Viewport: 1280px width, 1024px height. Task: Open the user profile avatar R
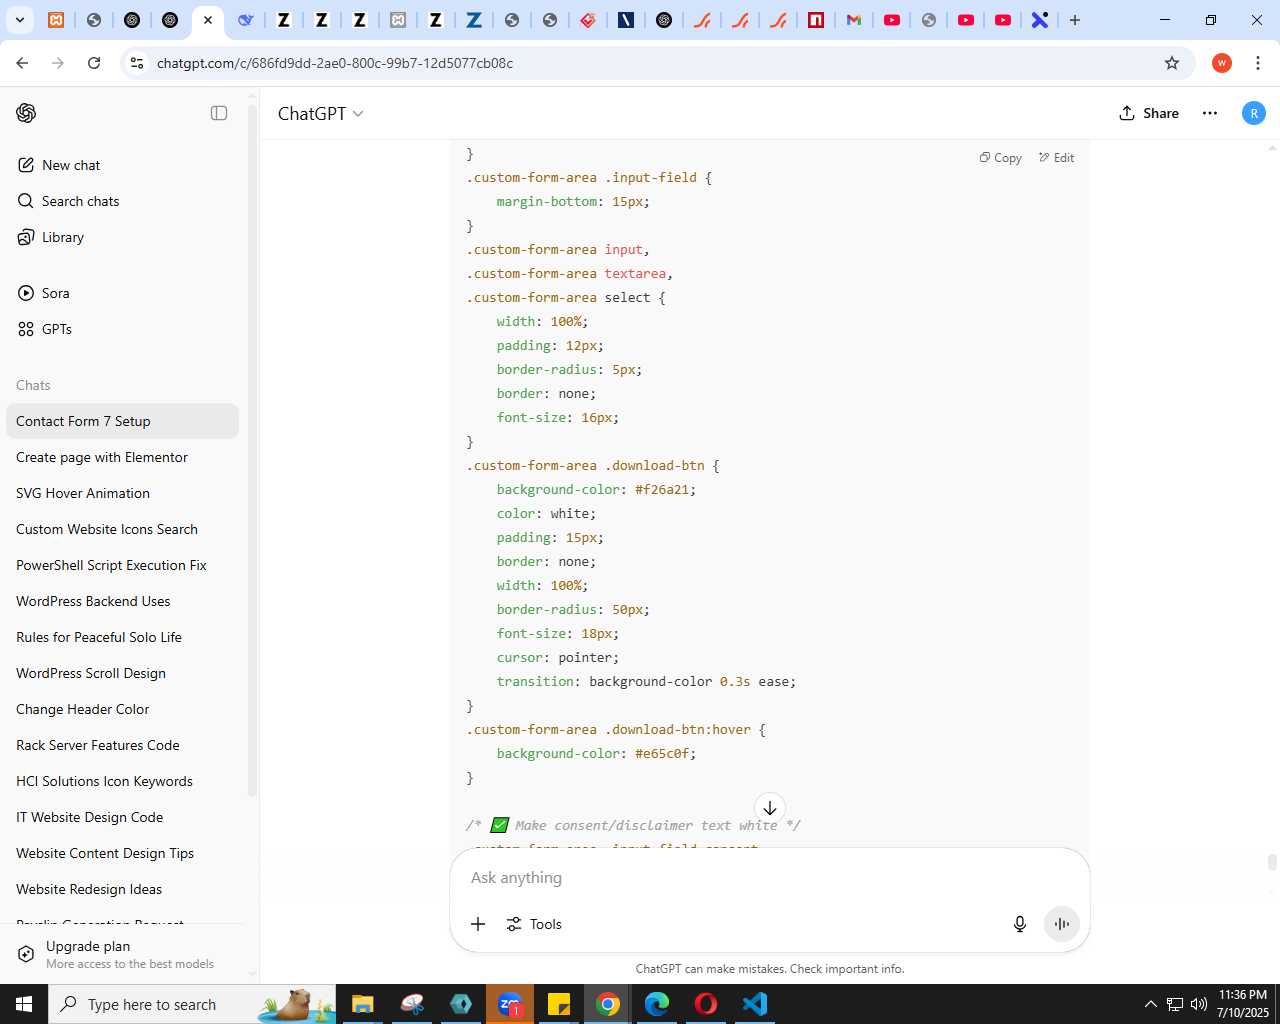point(1254,113)
